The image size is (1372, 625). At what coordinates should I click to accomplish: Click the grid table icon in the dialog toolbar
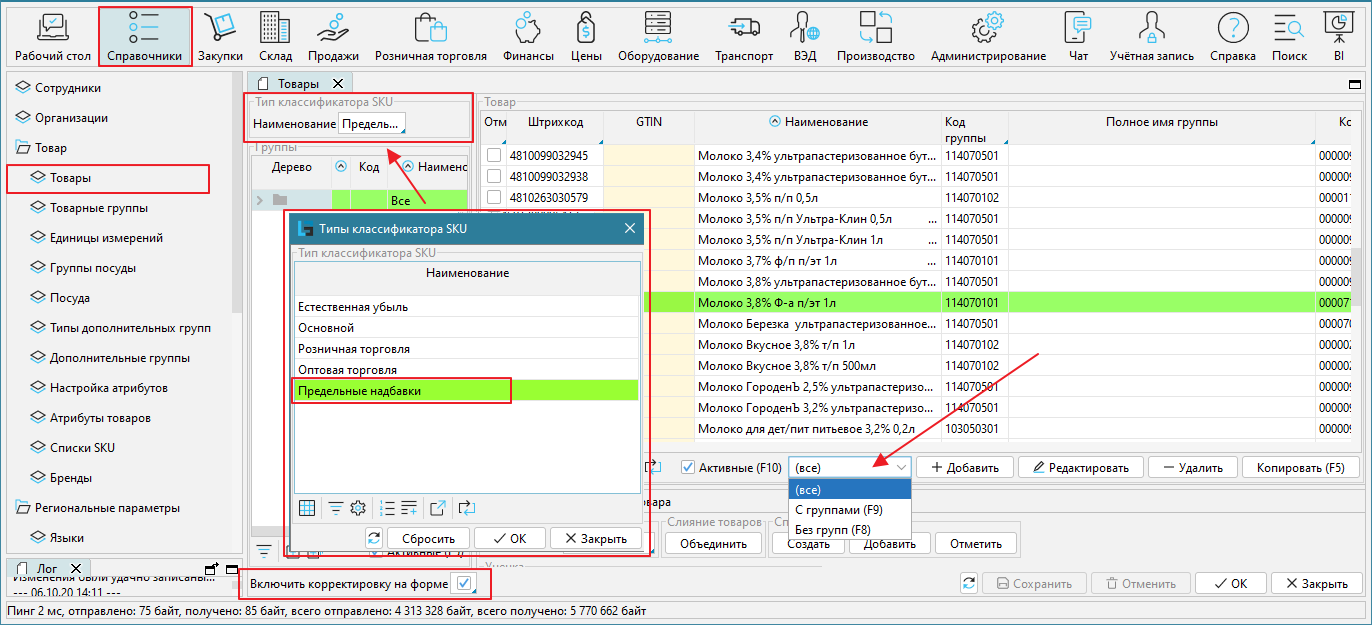pos(308,508)
